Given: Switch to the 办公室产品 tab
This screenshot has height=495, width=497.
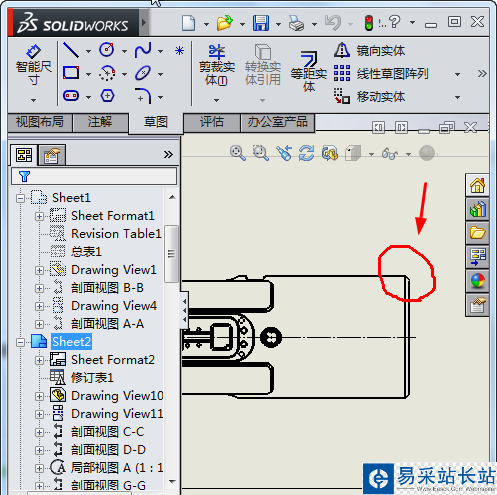Looking at the screenshot, I should click(x=277, y=122).
